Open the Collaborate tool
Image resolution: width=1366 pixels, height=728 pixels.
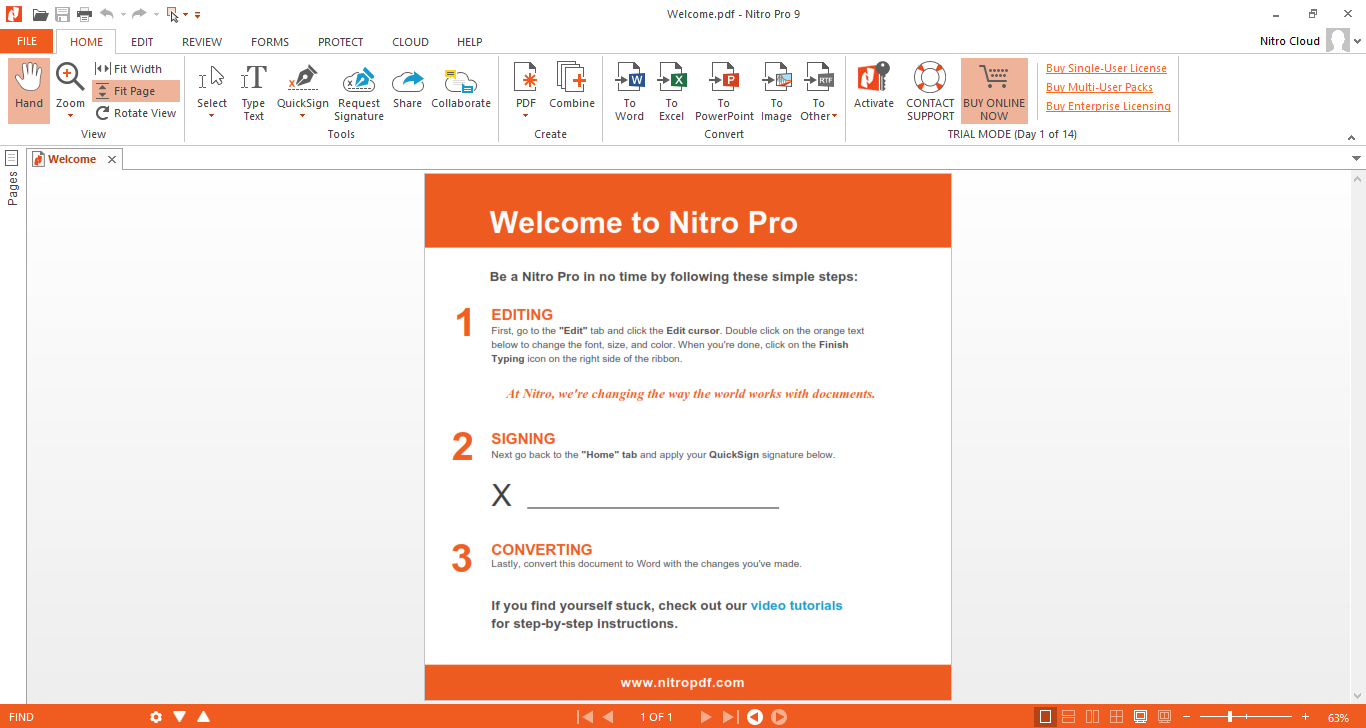point(461,88)
